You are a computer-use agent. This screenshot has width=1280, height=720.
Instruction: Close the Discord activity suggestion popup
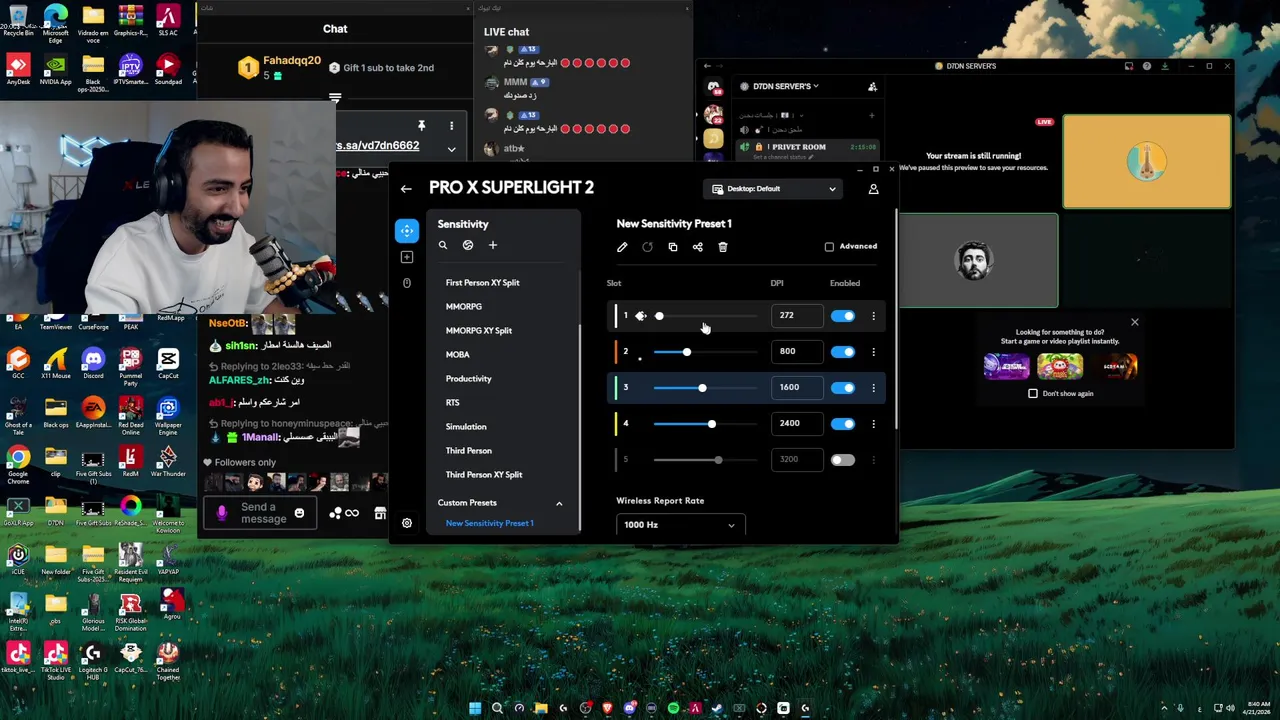pyautogui.click(x=1134, y=322)
